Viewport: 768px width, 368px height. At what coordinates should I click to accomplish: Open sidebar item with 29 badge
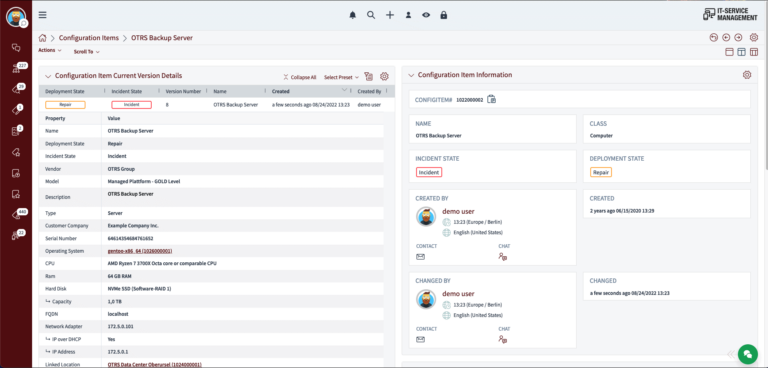tap(17, 89)
